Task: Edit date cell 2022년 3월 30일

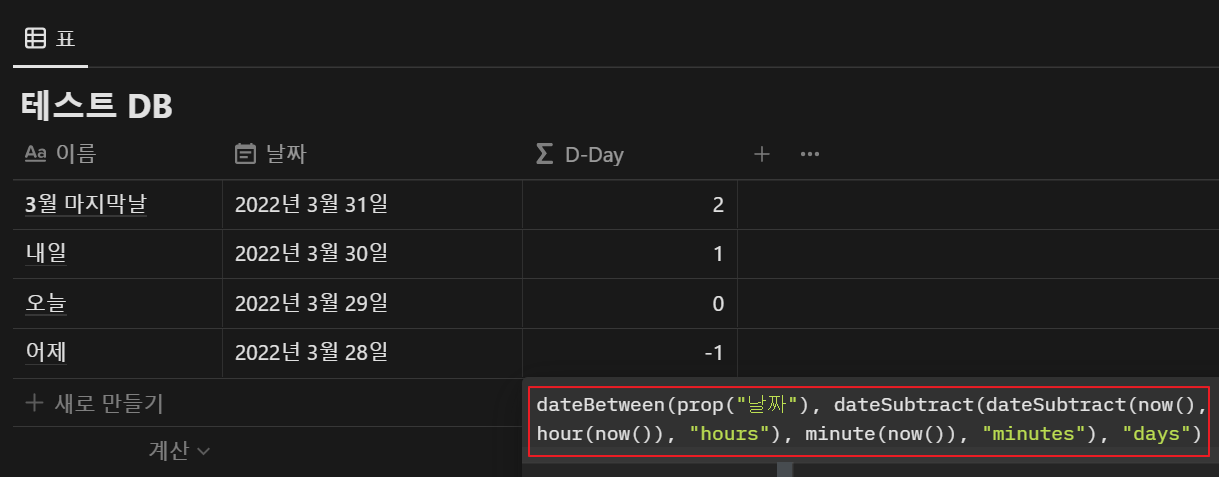Action: pyautogui.click(x=372, y=254)
